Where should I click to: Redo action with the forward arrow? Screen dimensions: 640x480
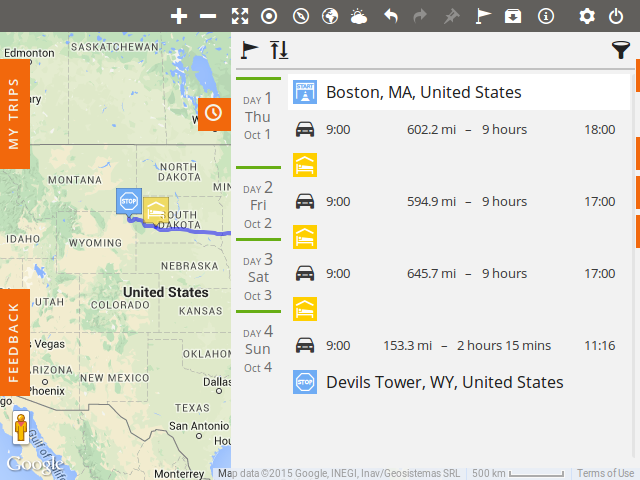(x=420, y=16)
